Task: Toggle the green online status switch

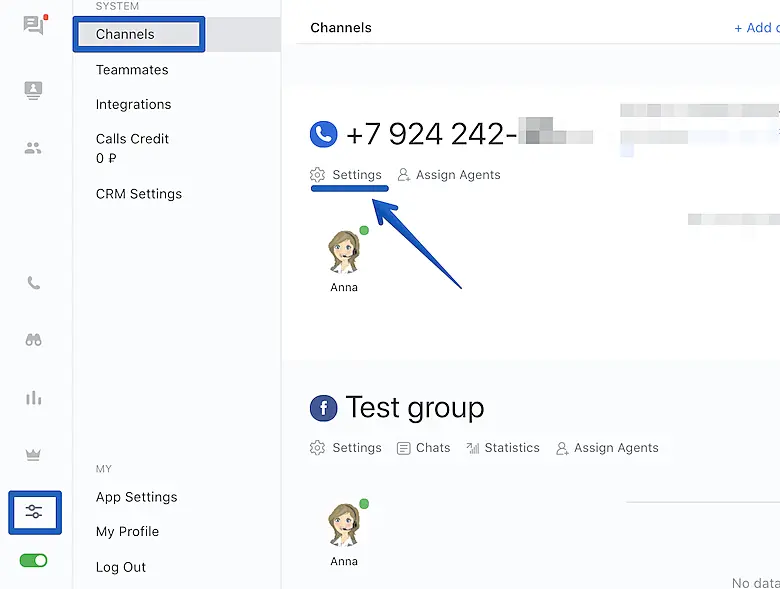Action: [34, 560]
